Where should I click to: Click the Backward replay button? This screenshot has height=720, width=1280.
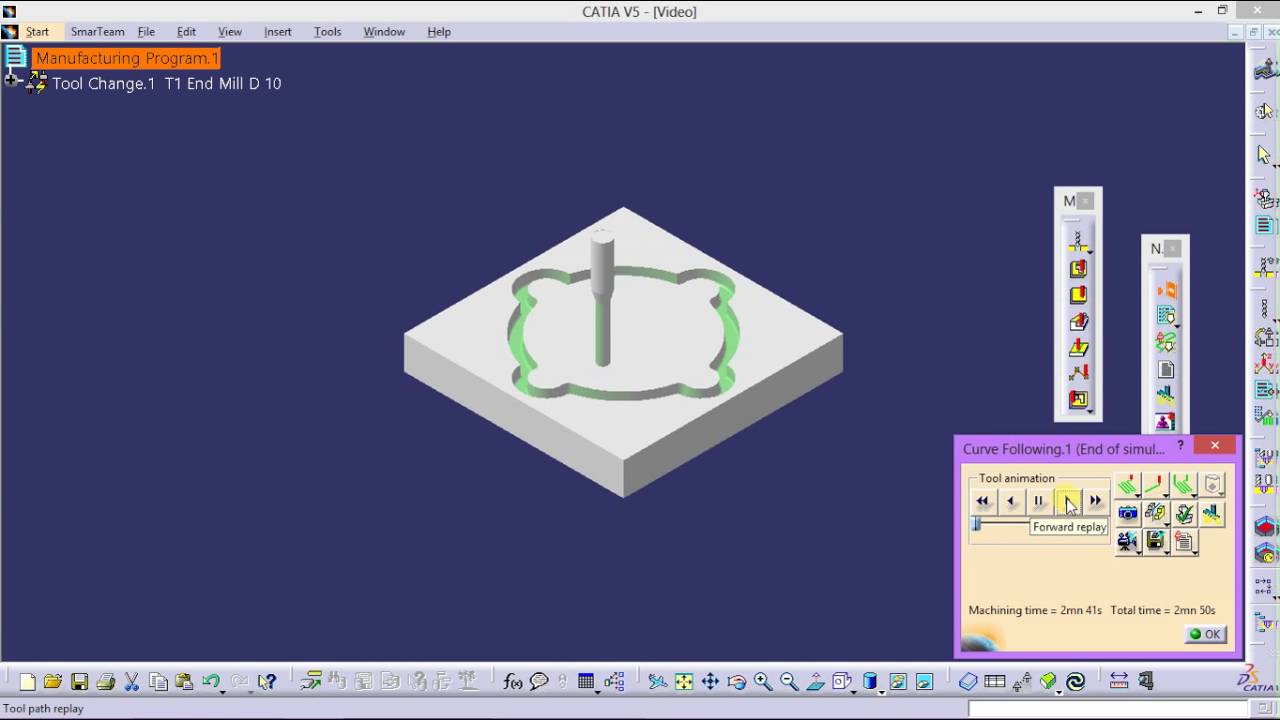click(x=1011, y=501)
